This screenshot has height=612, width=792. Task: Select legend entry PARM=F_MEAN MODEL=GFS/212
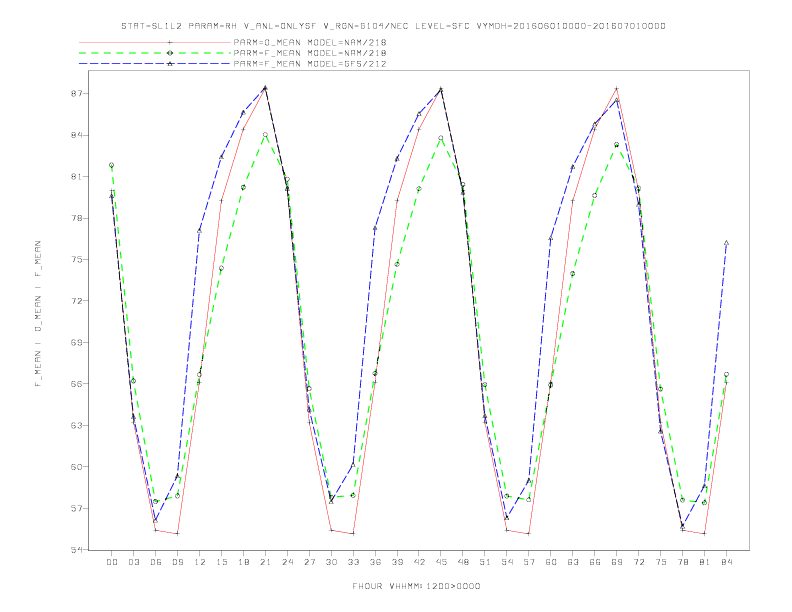310,64
